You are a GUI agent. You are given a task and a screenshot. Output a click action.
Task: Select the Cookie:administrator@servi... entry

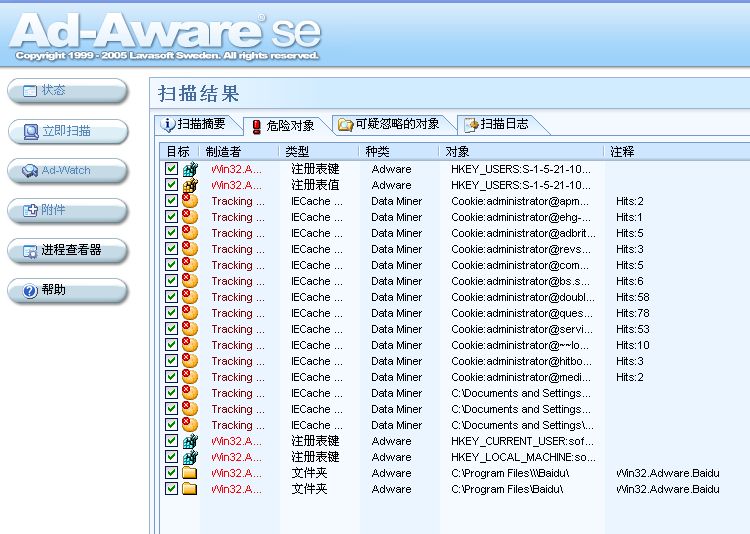pyautogui.click(x=521, y=329)
